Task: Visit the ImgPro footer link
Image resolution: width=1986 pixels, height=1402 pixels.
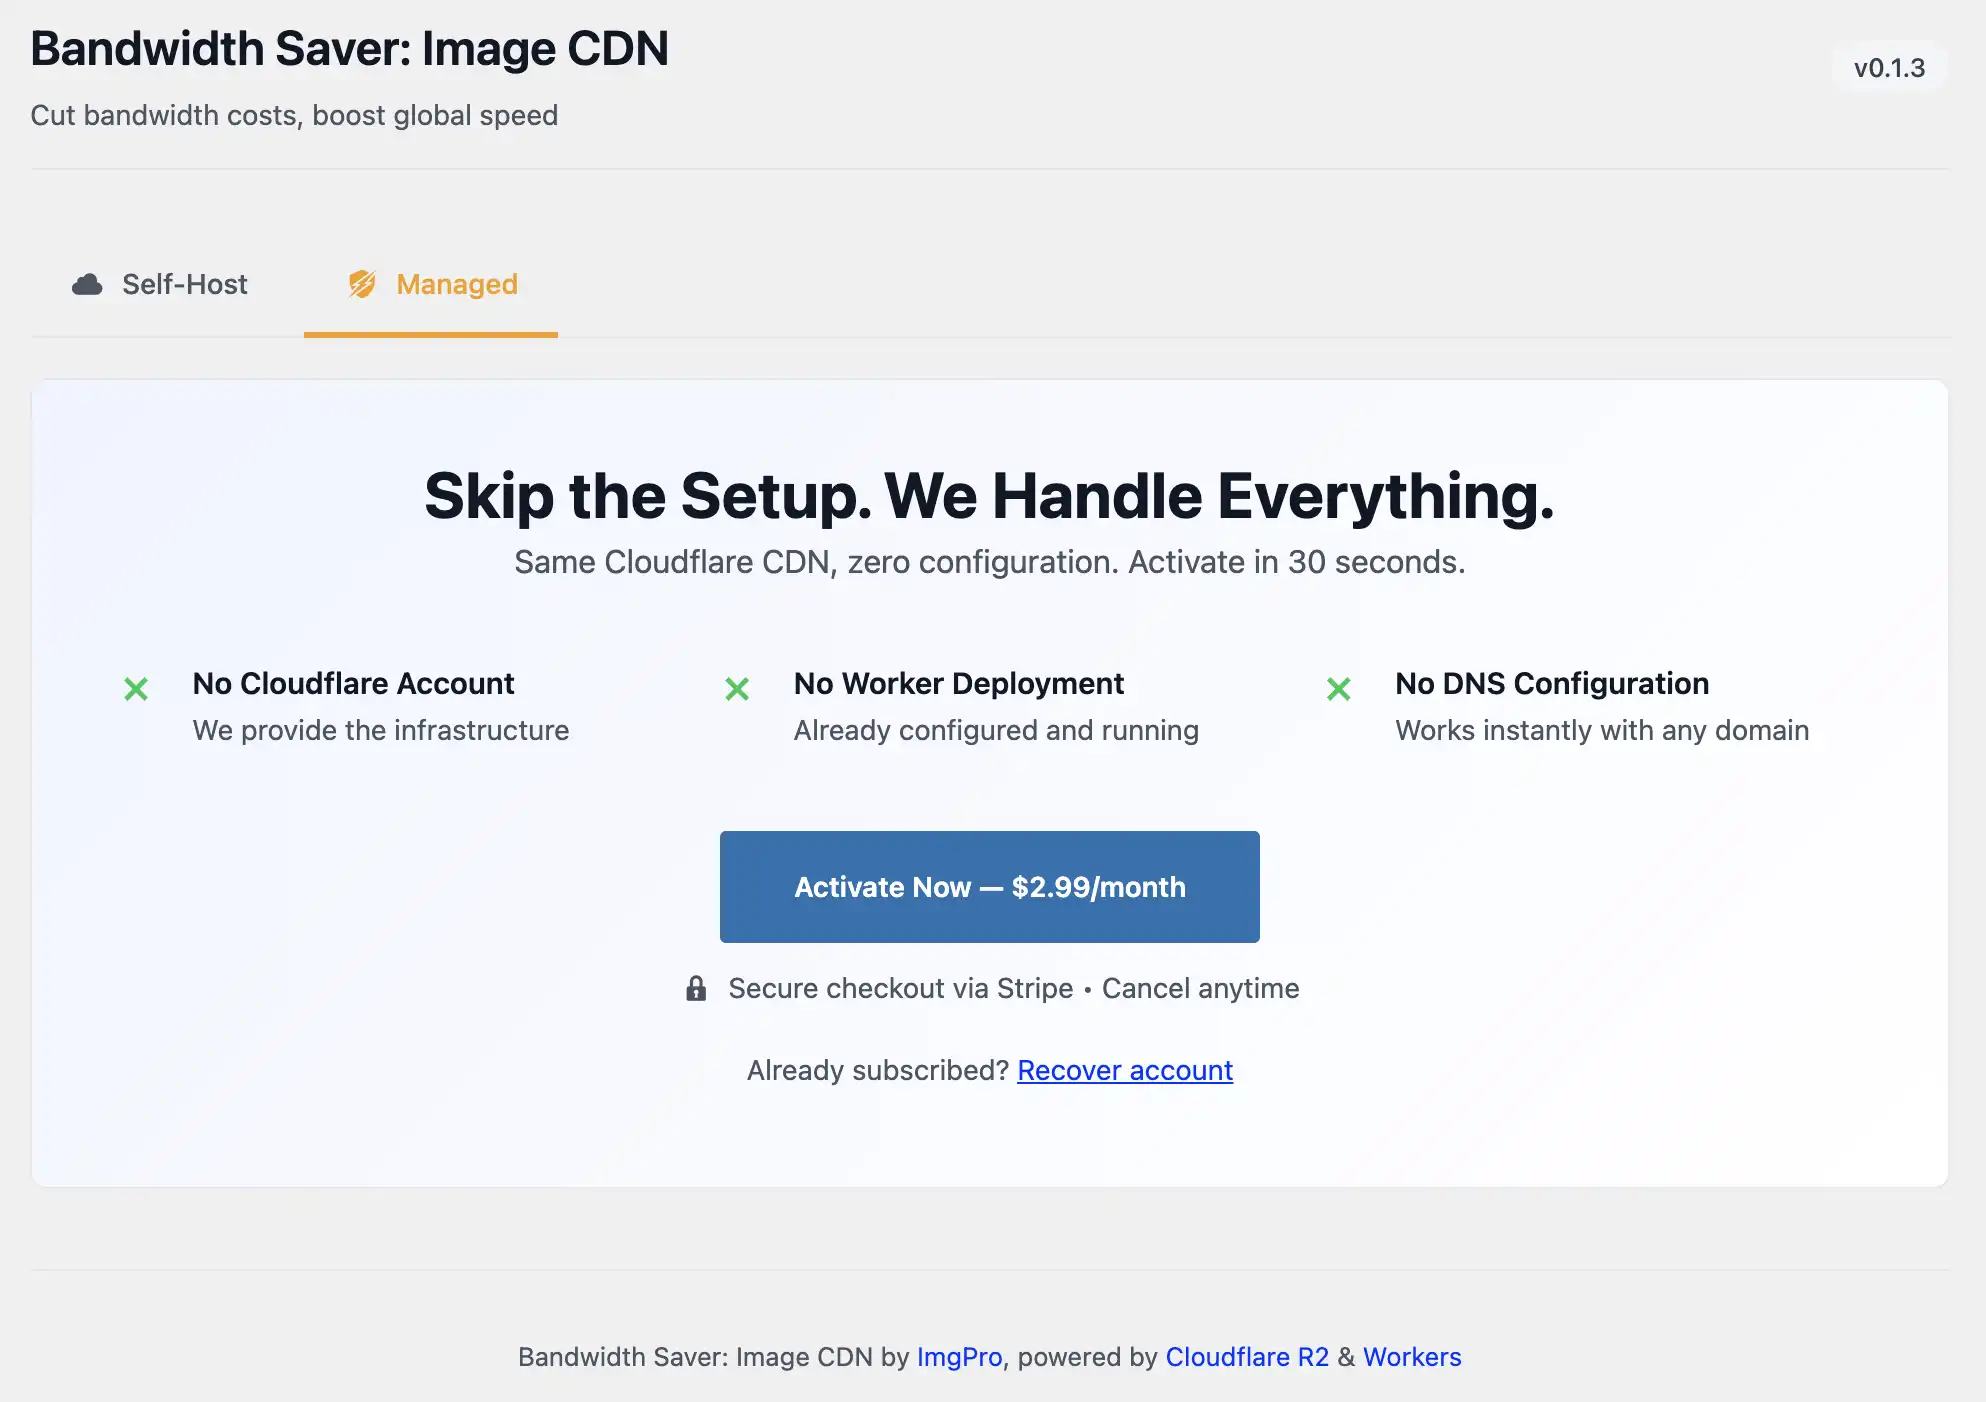Action: pos(959,1357)
